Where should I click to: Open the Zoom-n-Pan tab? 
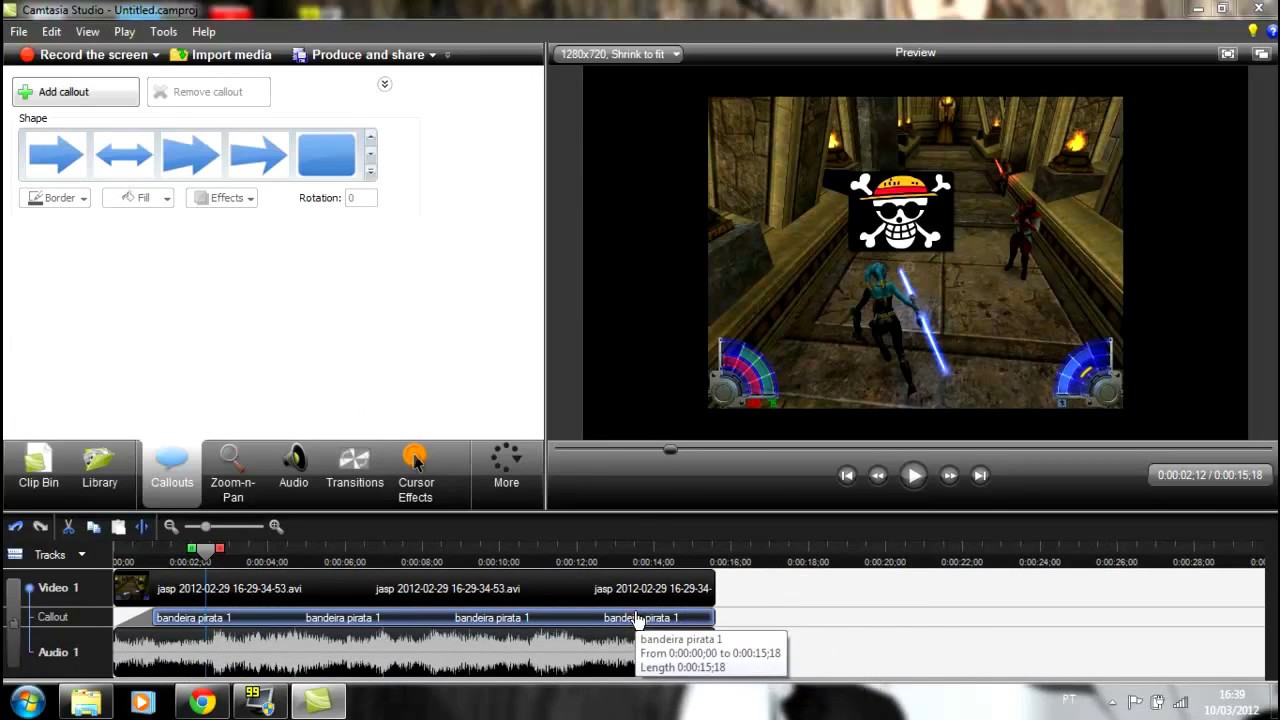click(232, 473)
